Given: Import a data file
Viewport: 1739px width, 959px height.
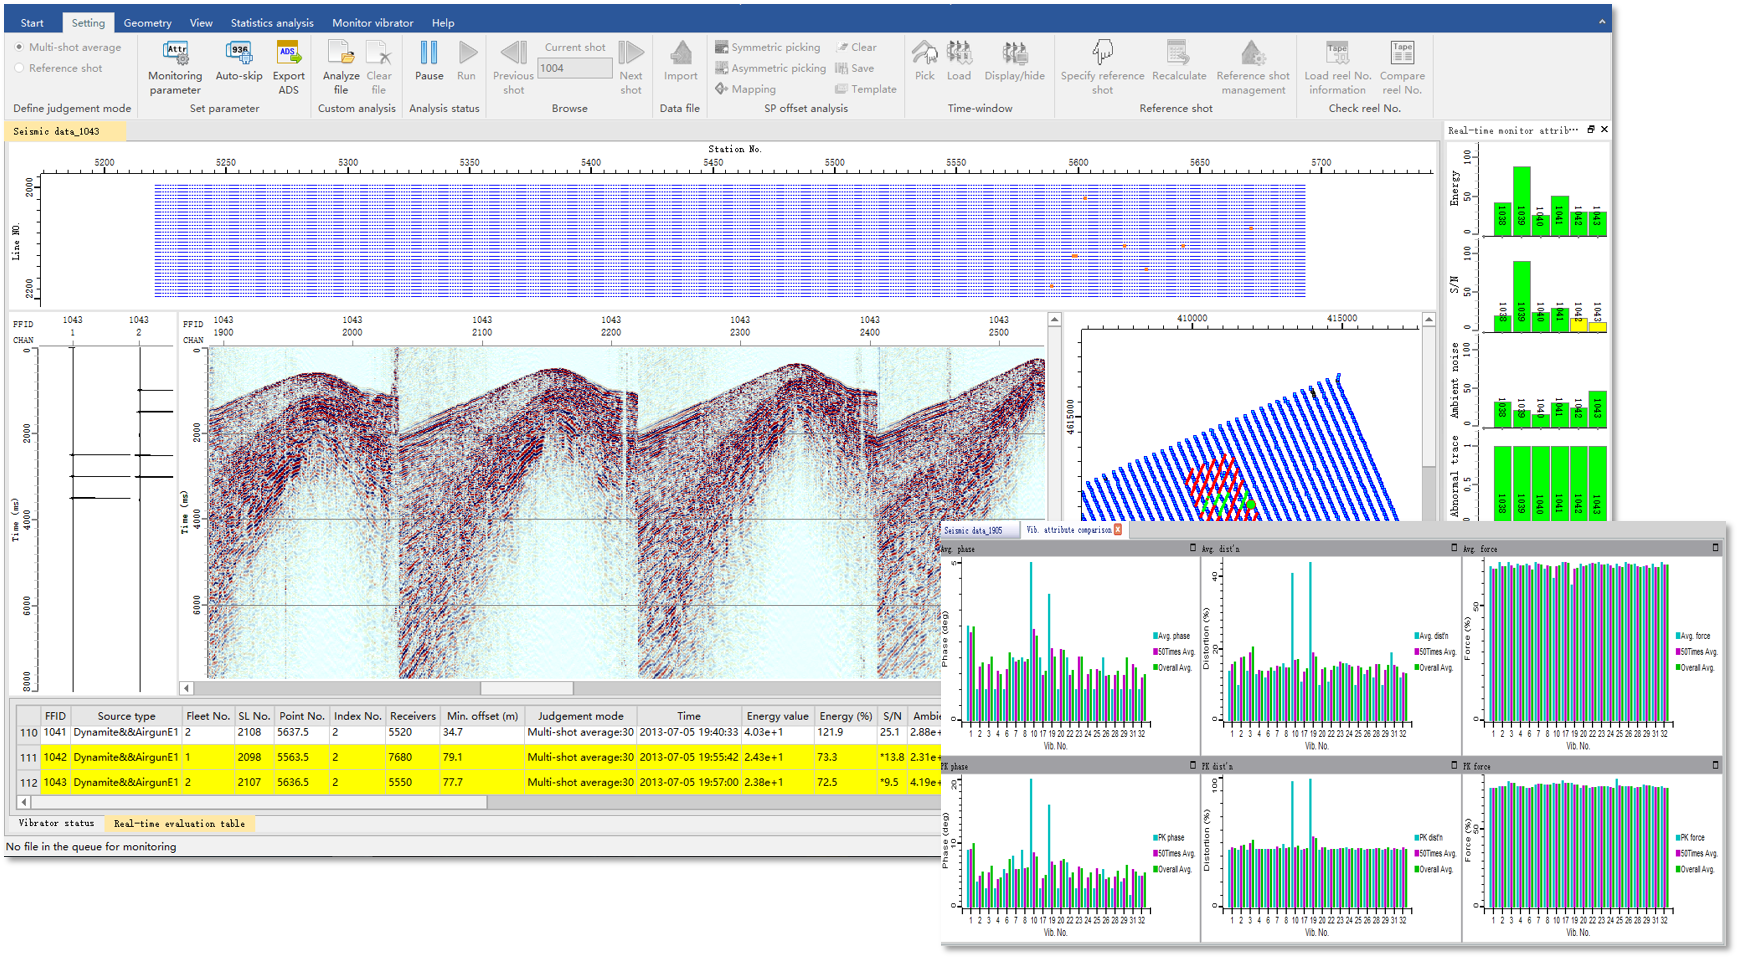Looking at the screenshot, I should point(681,62).
